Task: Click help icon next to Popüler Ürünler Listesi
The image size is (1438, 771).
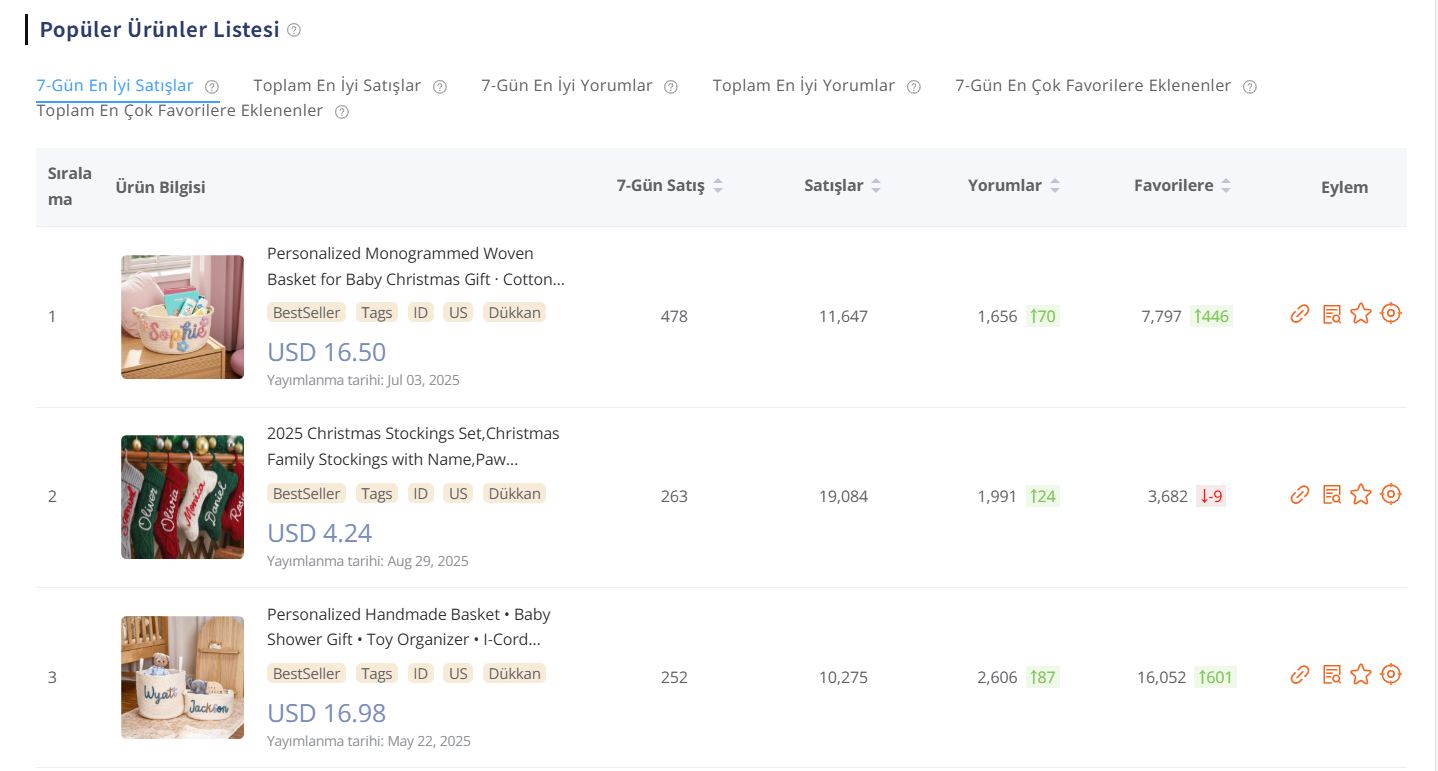Action: (293, 31)
